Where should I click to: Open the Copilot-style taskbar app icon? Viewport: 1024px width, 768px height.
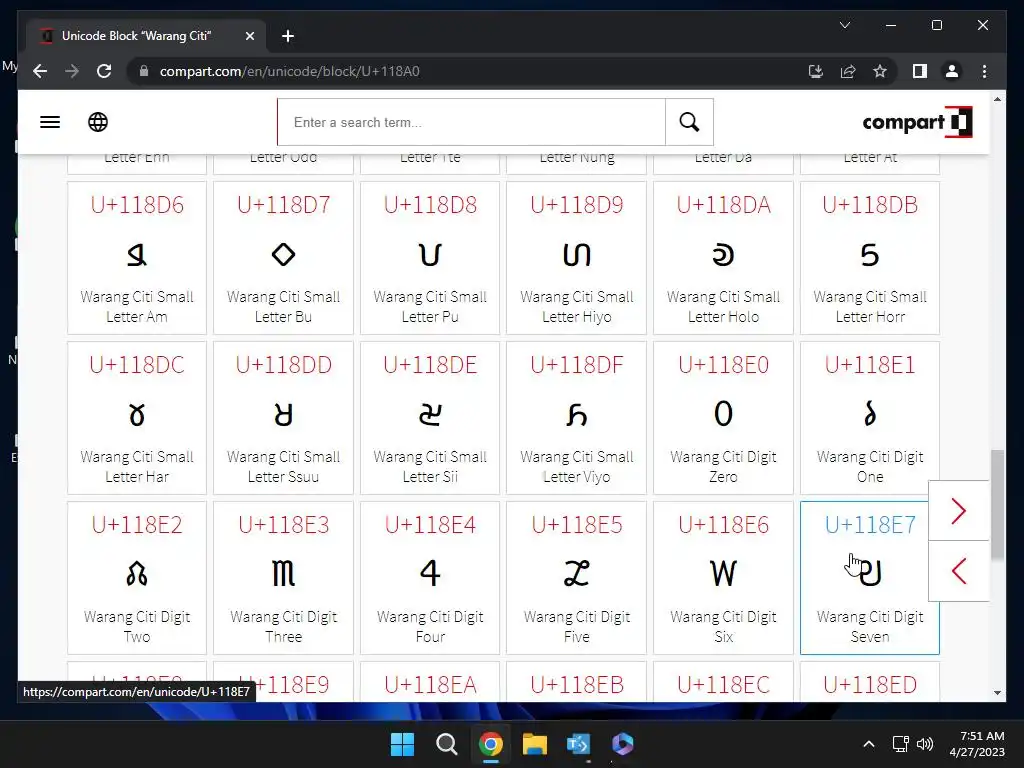pos(622,744)
